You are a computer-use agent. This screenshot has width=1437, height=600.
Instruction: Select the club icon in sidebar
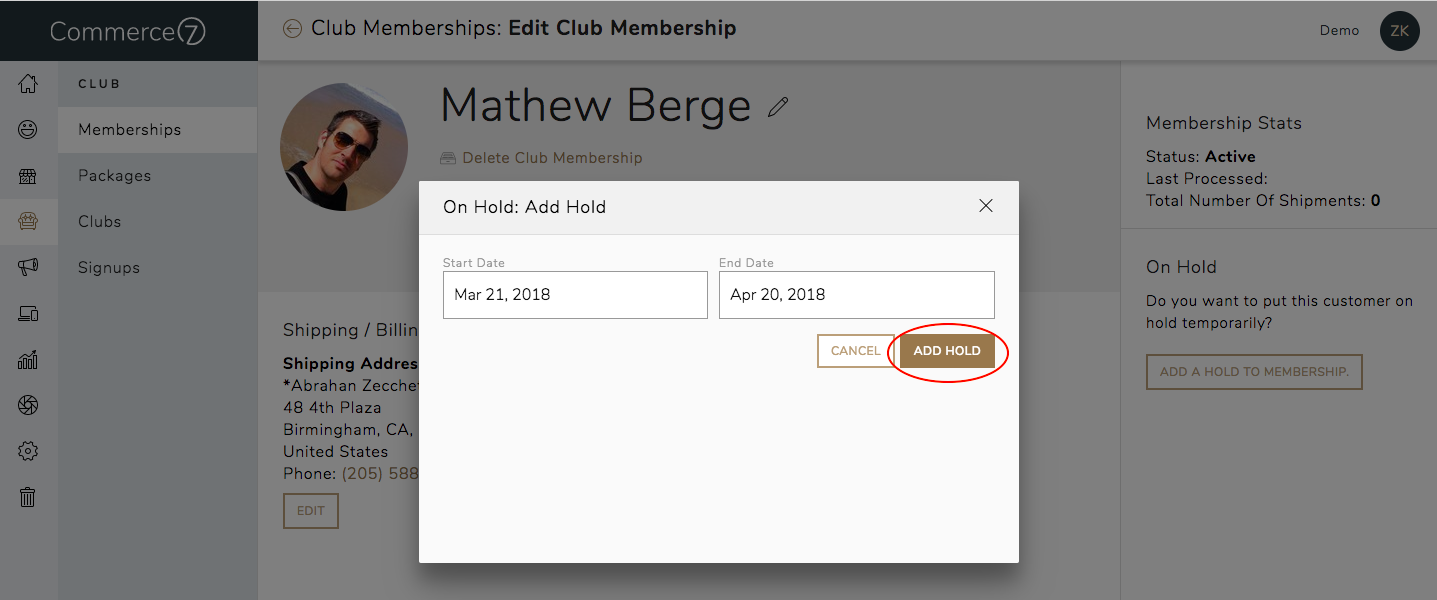[28, 222]
